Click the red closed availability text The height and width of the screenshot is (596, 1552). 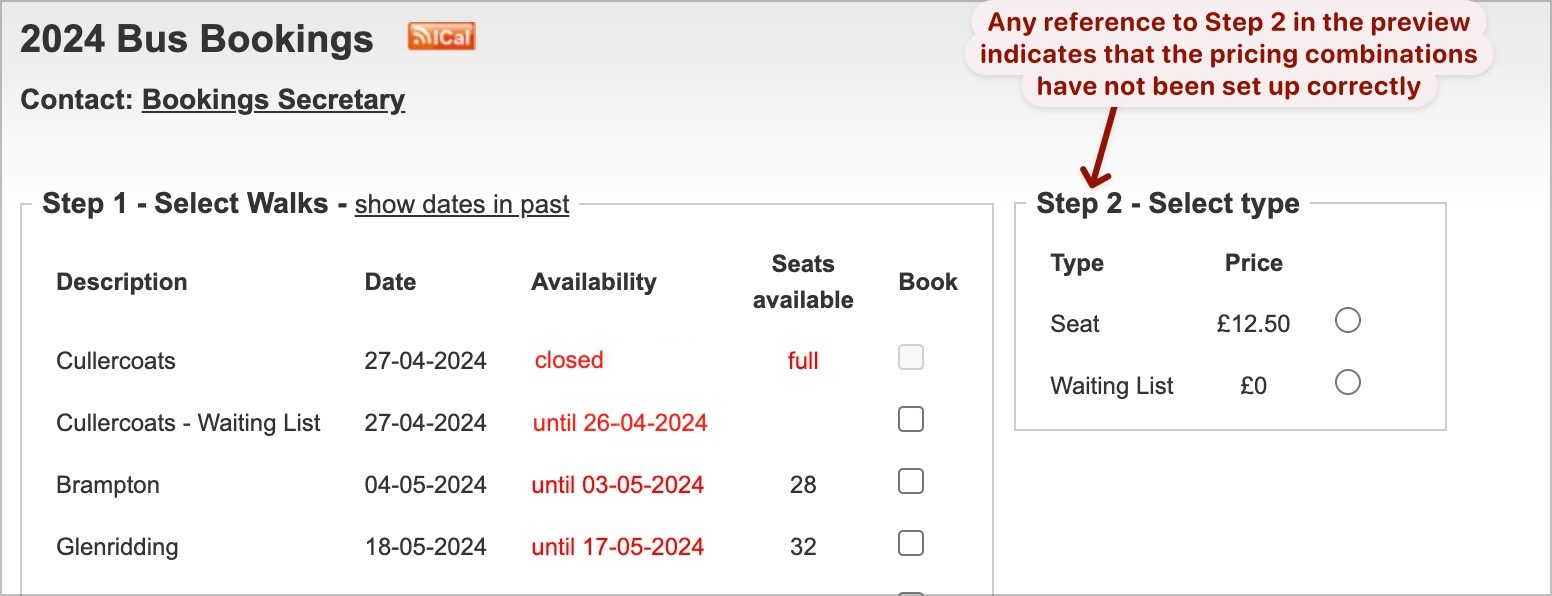pos(568,360)
